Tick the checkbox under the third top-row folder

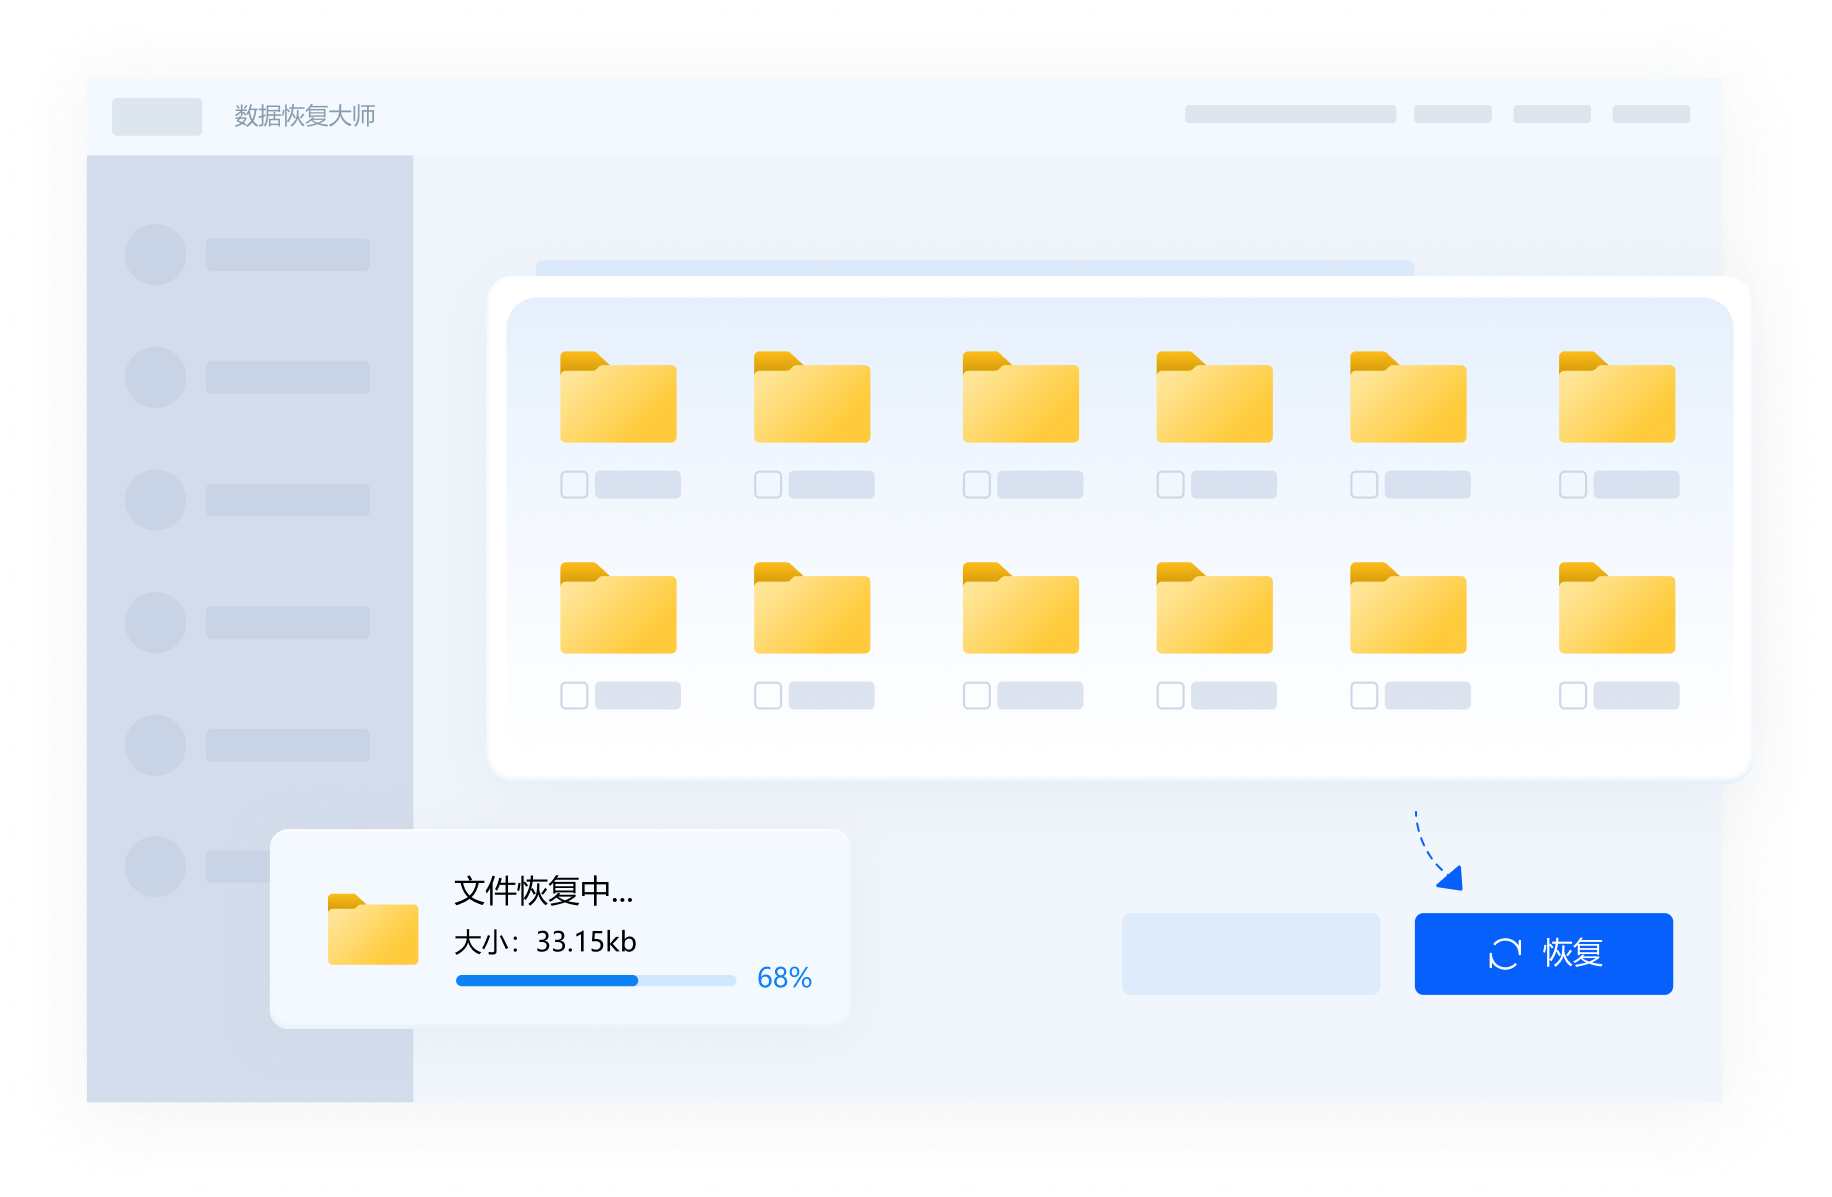[977, 485]
